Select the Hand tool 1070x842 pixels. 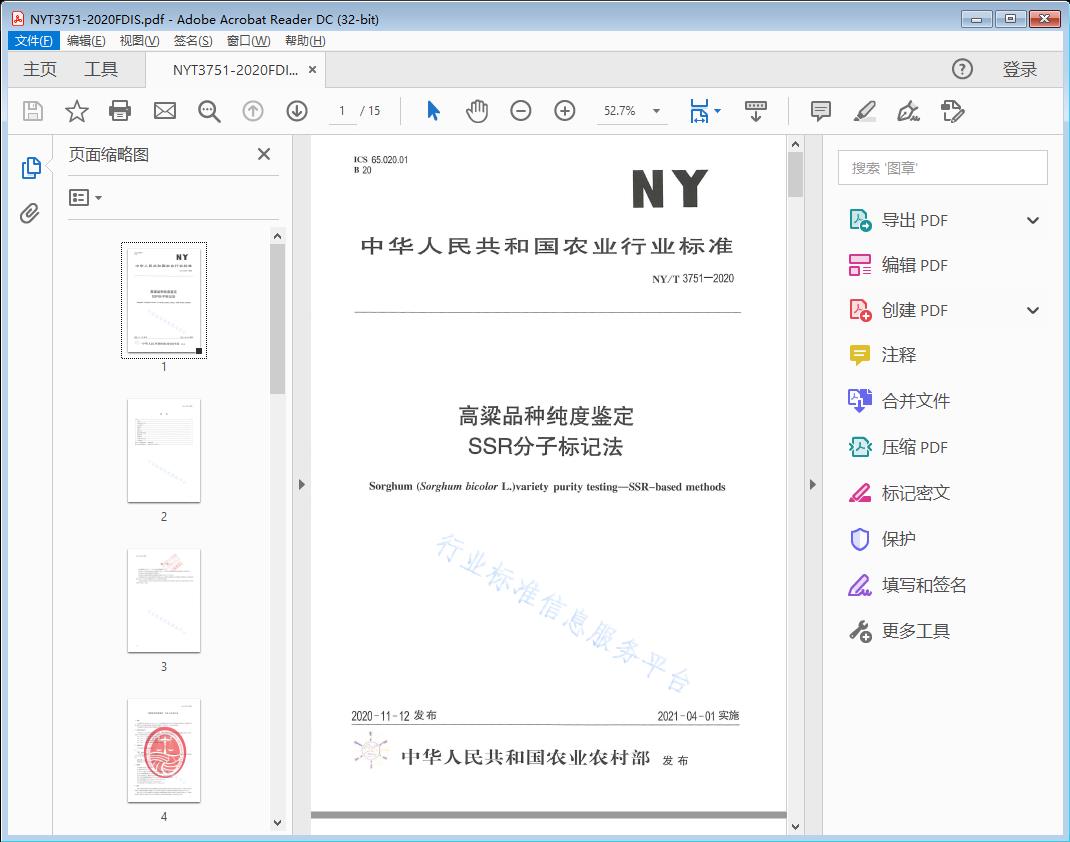point(477,111)
